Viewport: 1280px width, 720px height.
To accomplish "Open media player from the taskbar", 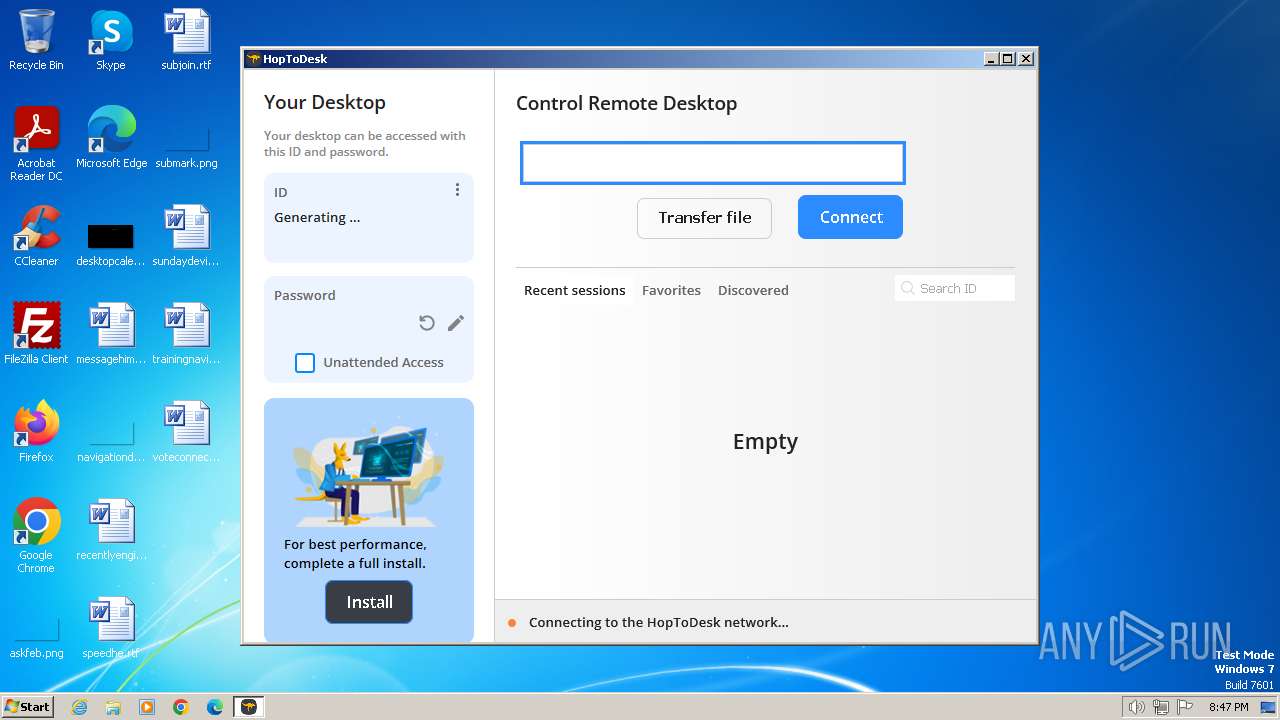I will pyautogui.click(x=147, y=707).
